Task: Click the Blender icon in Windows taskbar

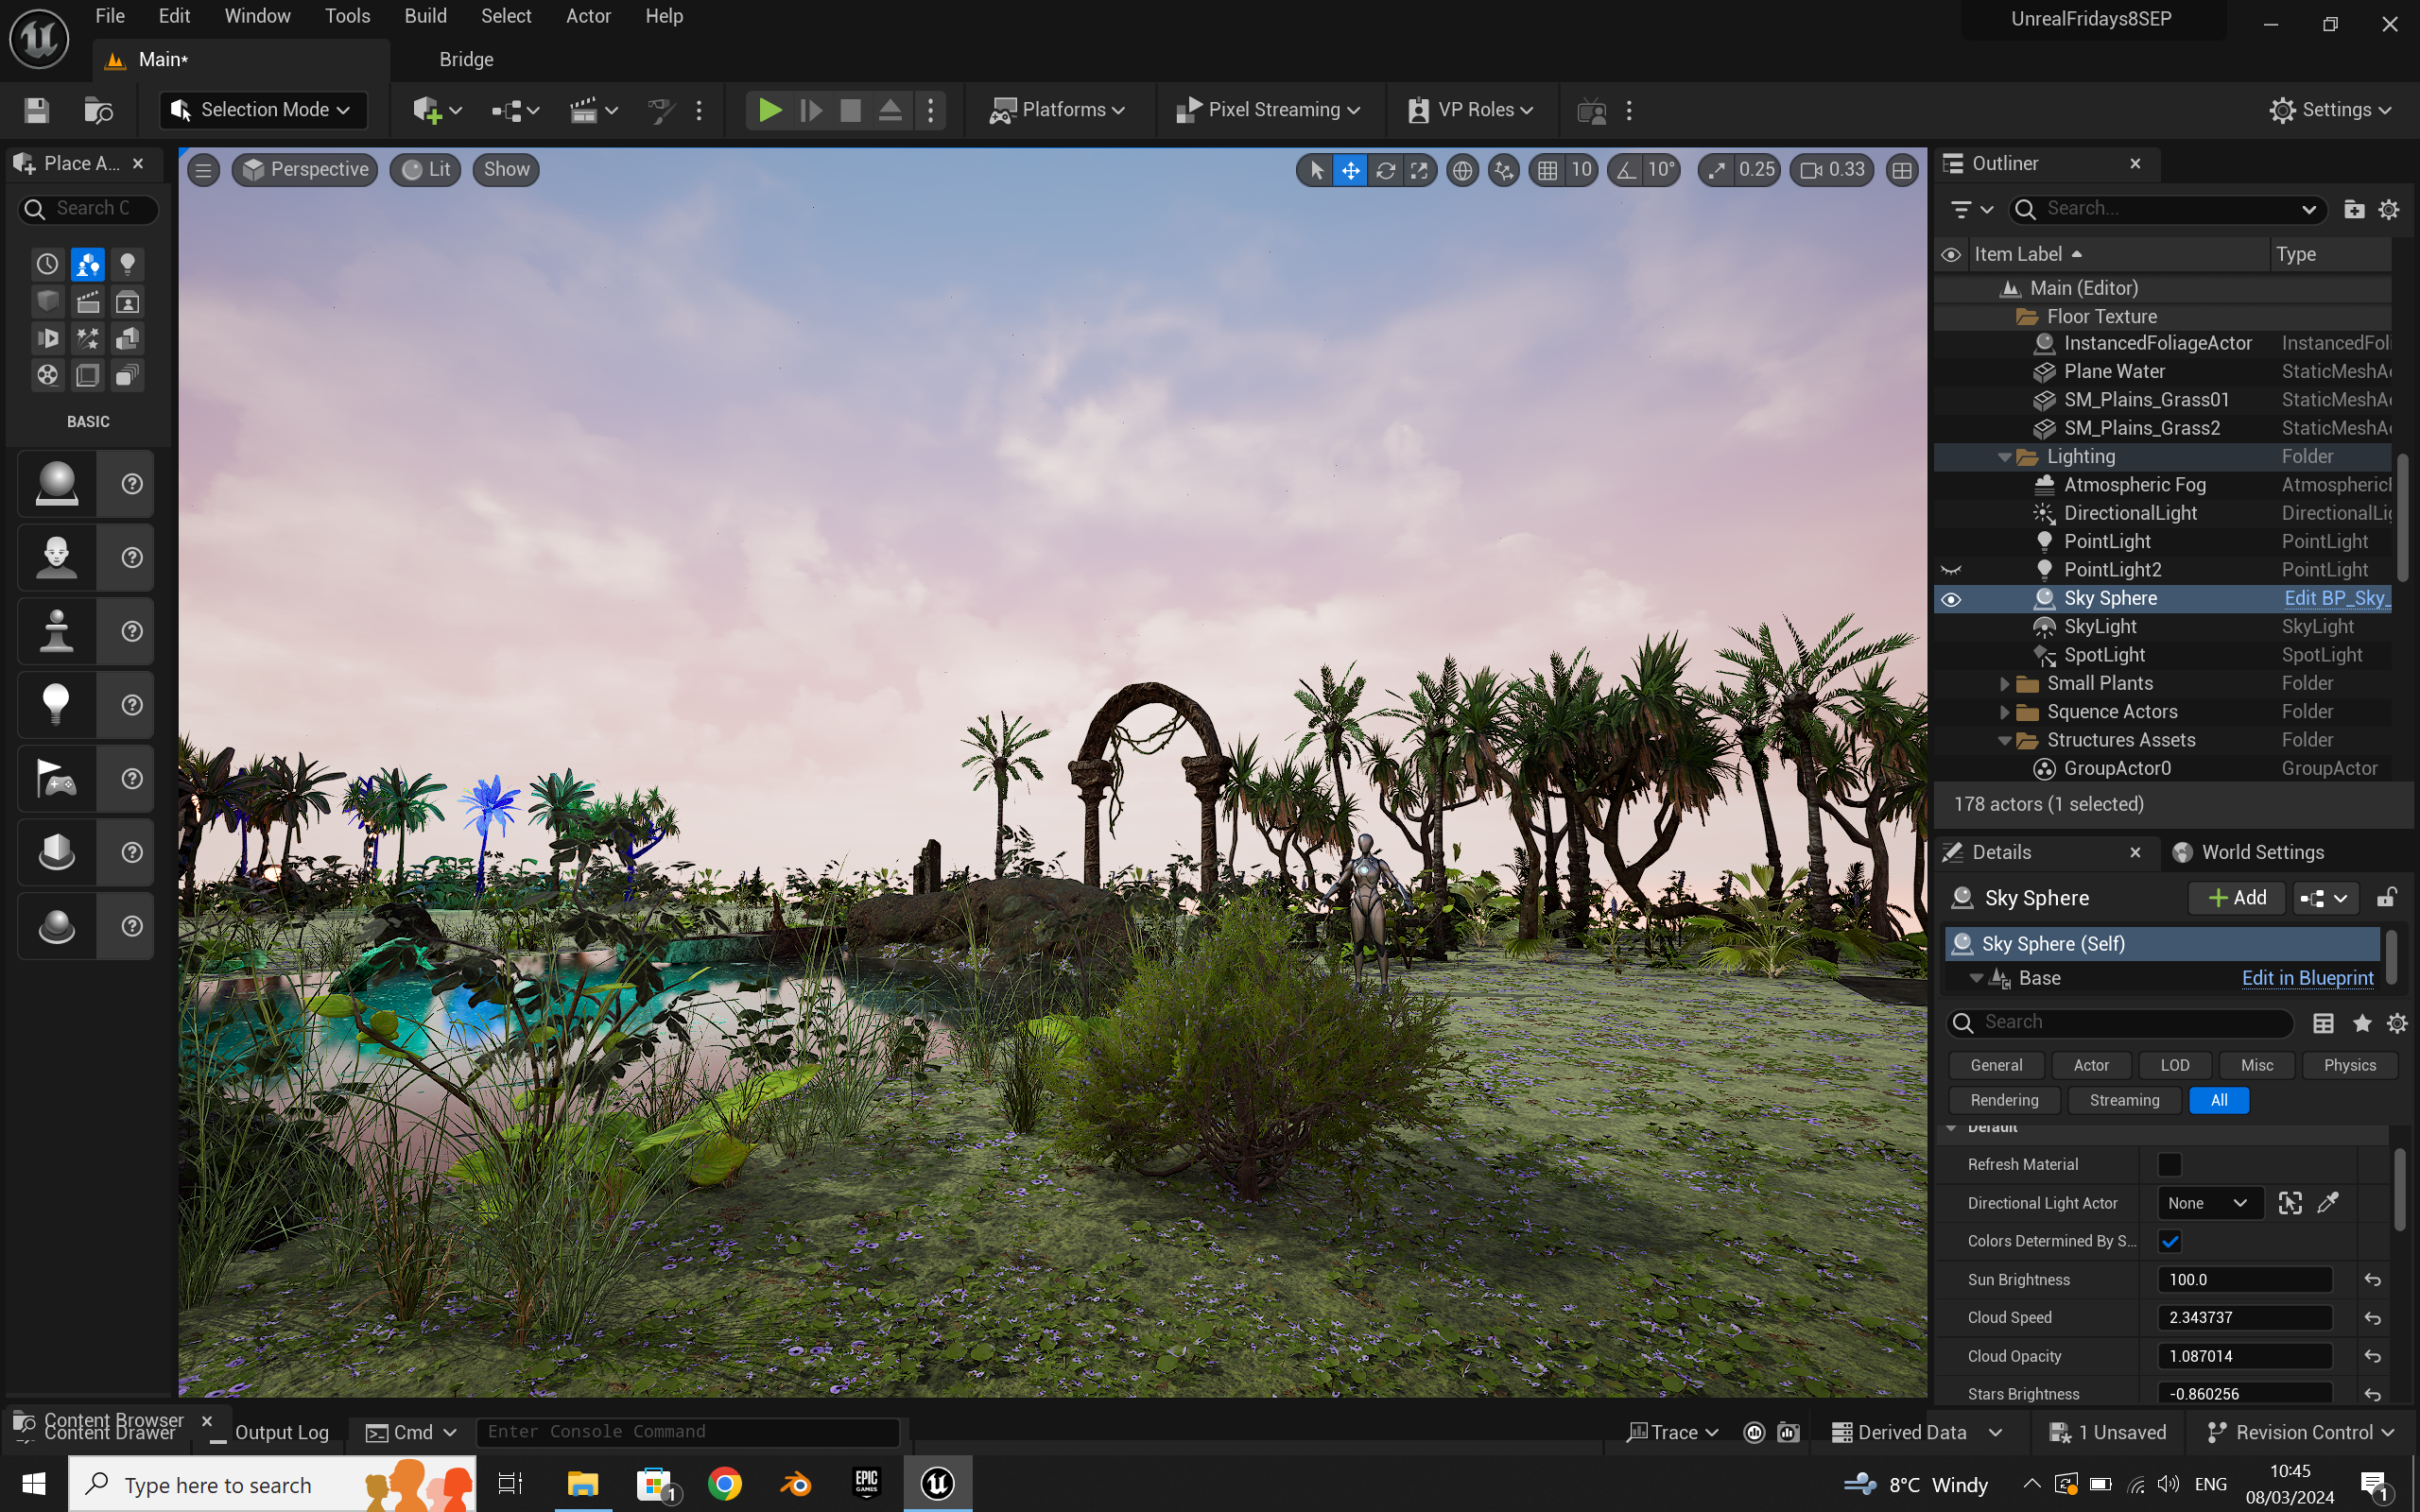Action: coord(796,1483)
